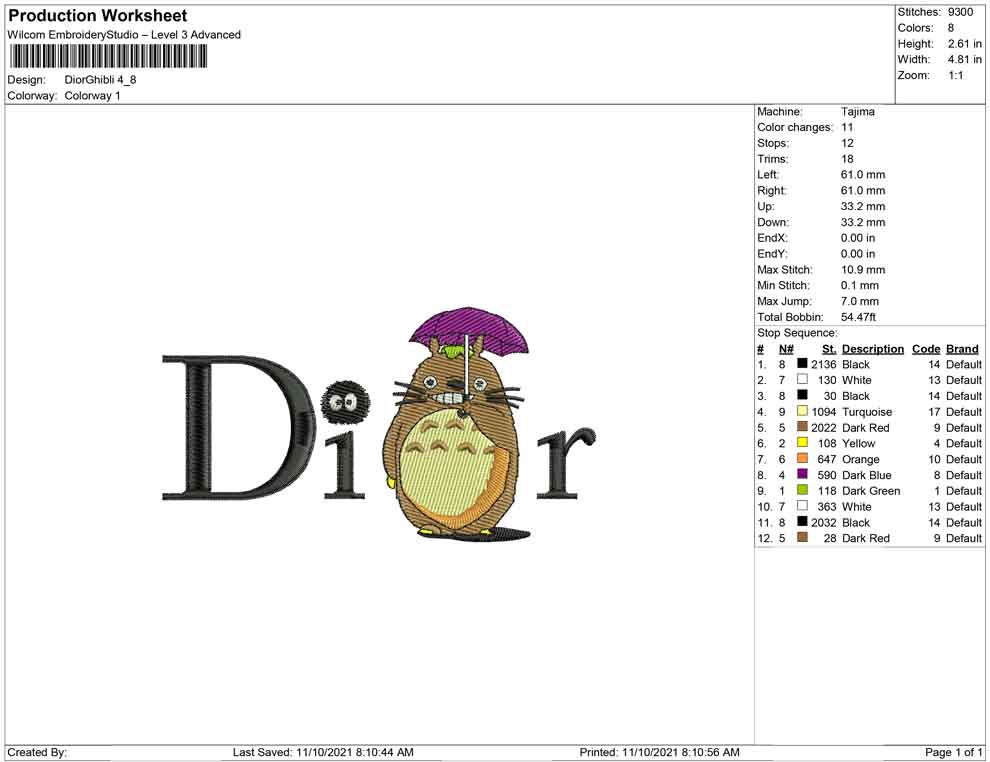Image resolution: width=990 pixels, height=762 pixels.
Task: Click the Orange swatch for stop 7
Action: click(802, 458)
